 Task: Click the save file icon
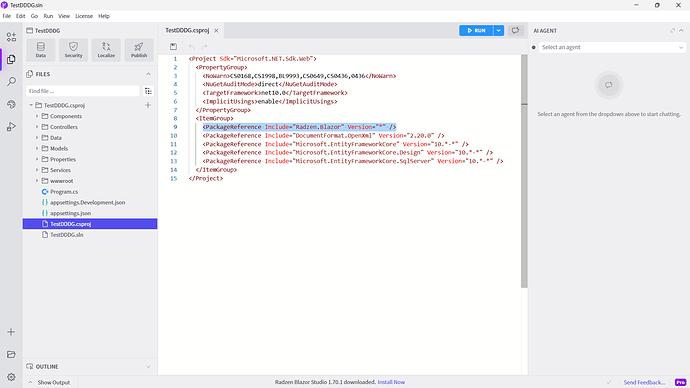point(173,47)
